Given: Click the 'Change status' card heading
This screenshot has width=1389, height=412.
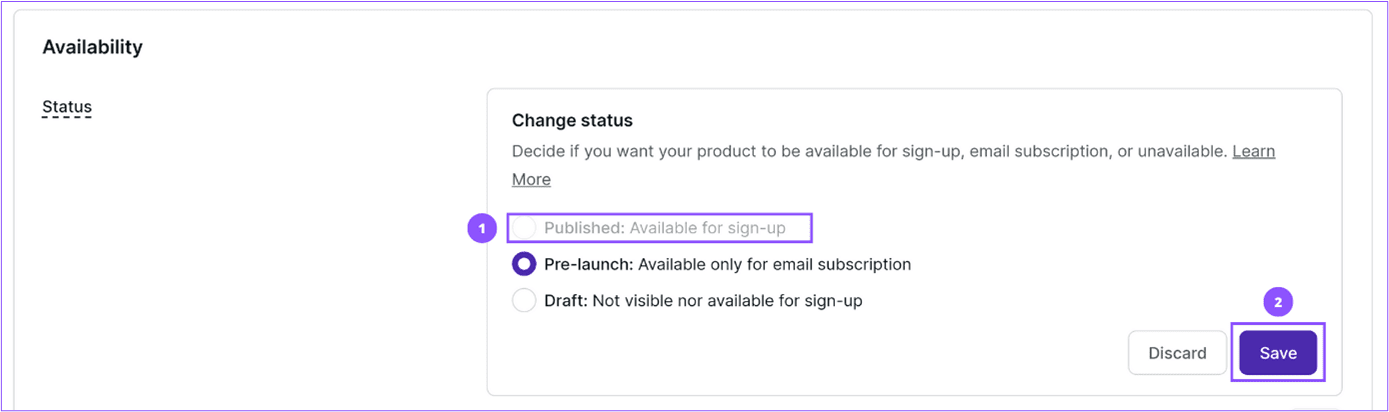Looking at the screenshot, I should point(572,120).
